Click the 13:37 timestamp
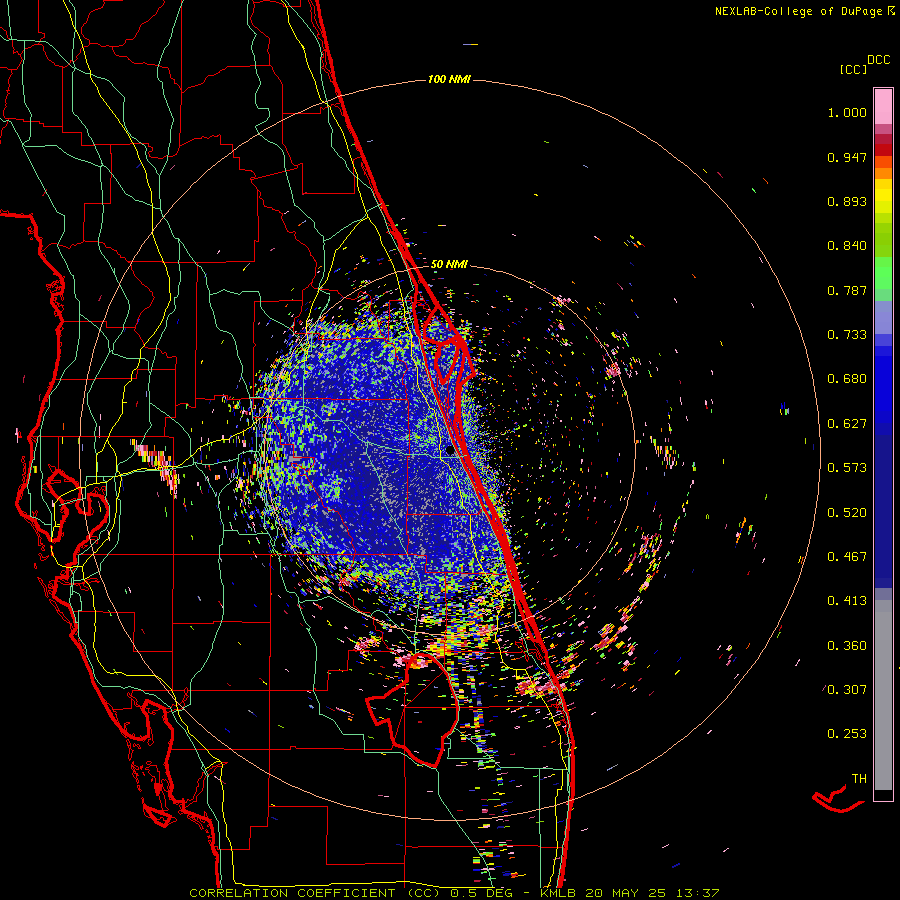Viewport: 900px width, 900px height. point(699,893)
